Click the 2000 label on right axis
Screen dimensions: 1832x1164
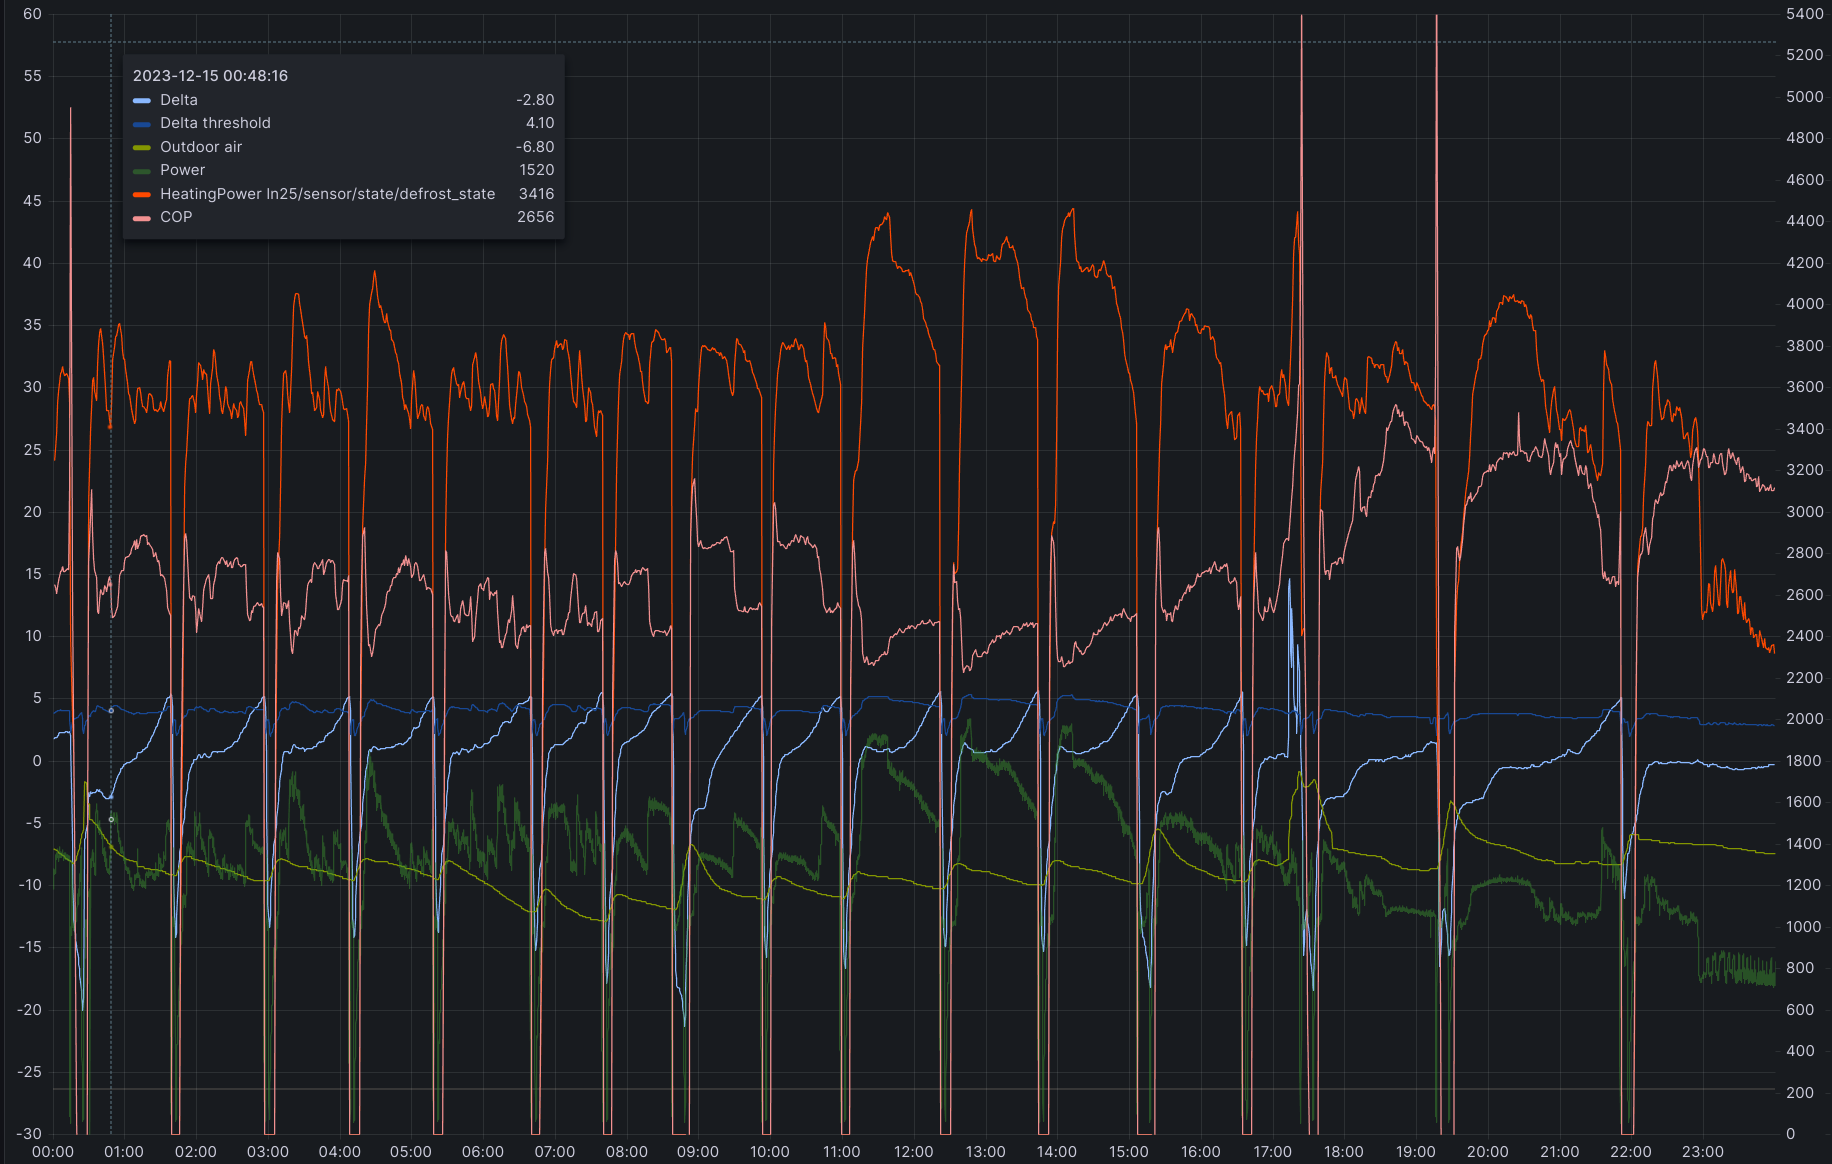point(1804,719)
